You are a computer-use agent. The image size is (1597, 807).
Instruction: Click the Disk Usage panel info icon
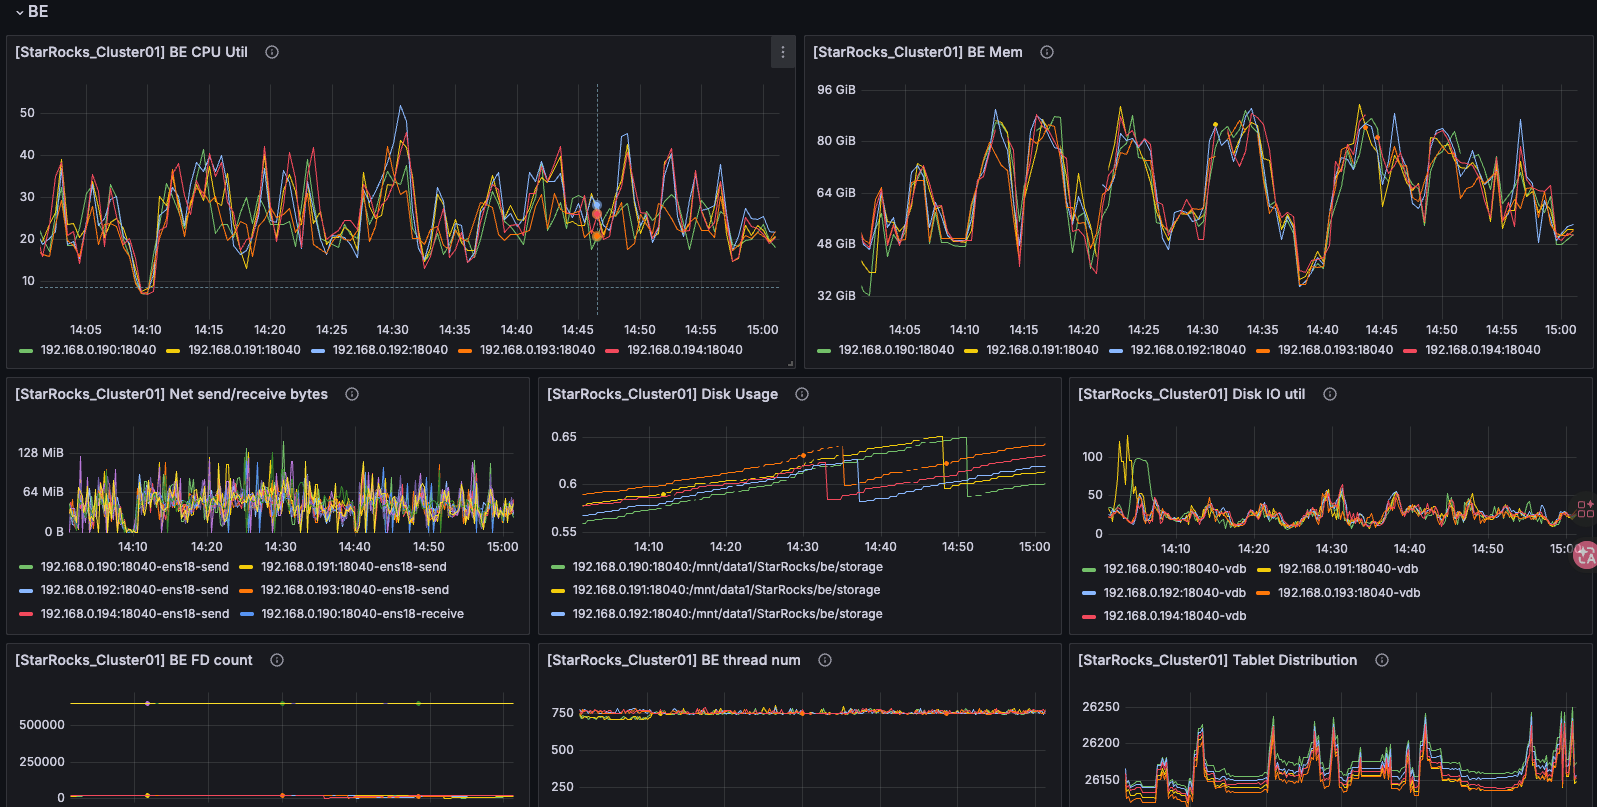click(x=802, y=394)
